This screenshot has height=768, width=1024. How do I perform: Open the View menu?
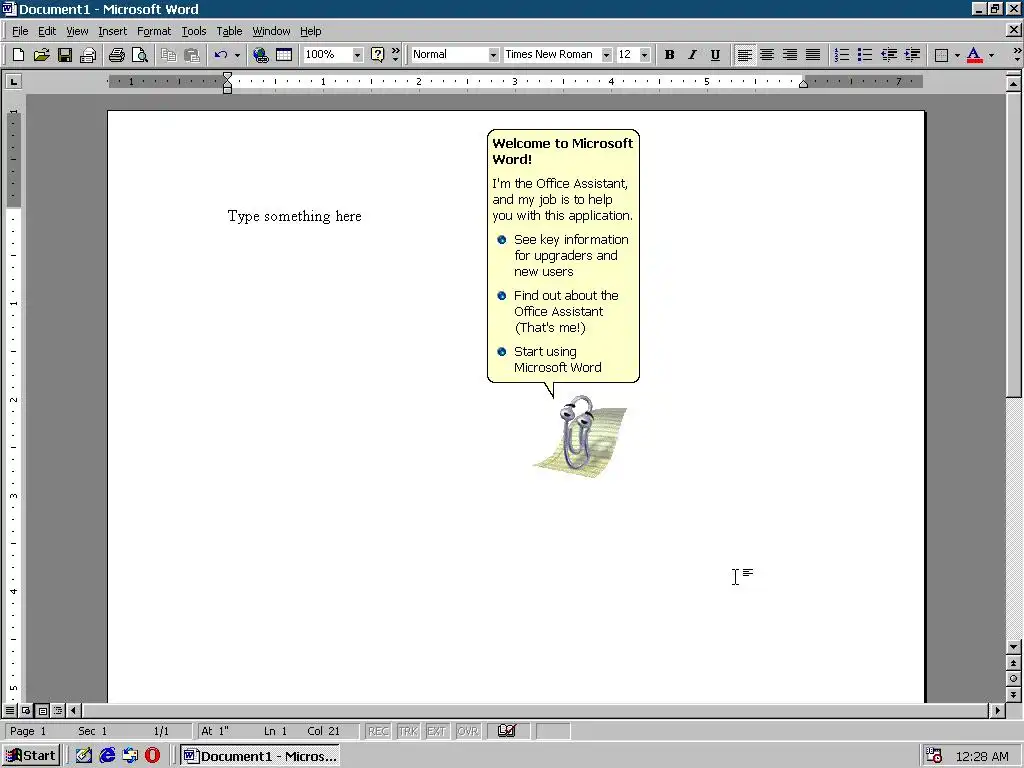tap(77, 31)
